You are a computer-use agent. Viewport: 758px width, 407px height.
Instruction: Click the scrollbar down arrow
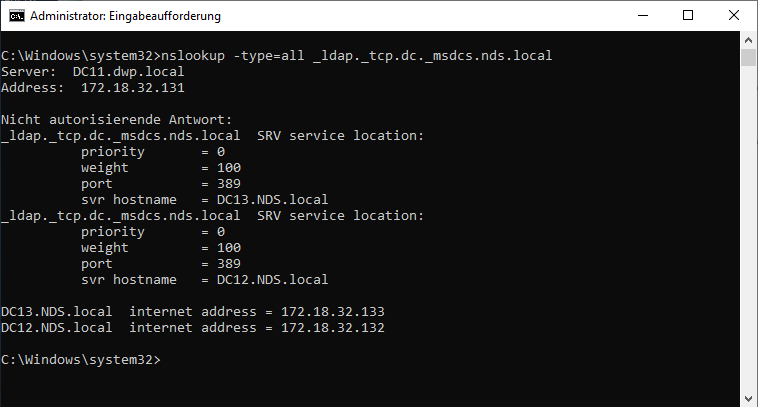tap(748, 397)
